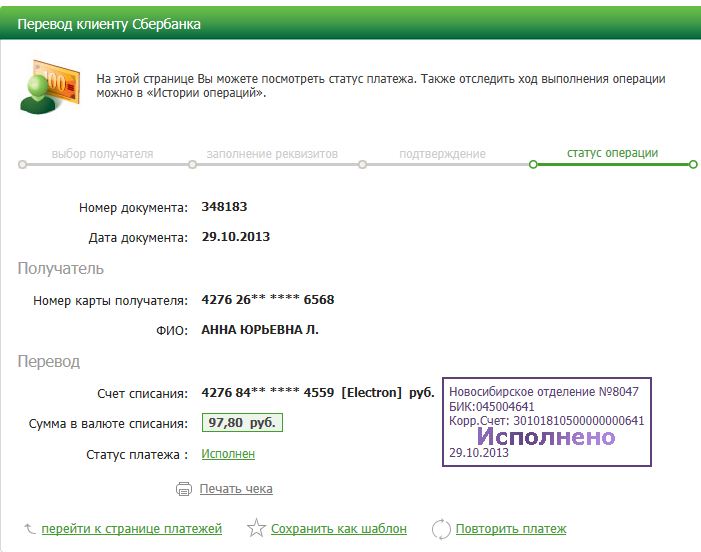Click the Корр.Счет number in the stamp

(x=579, y=421)
